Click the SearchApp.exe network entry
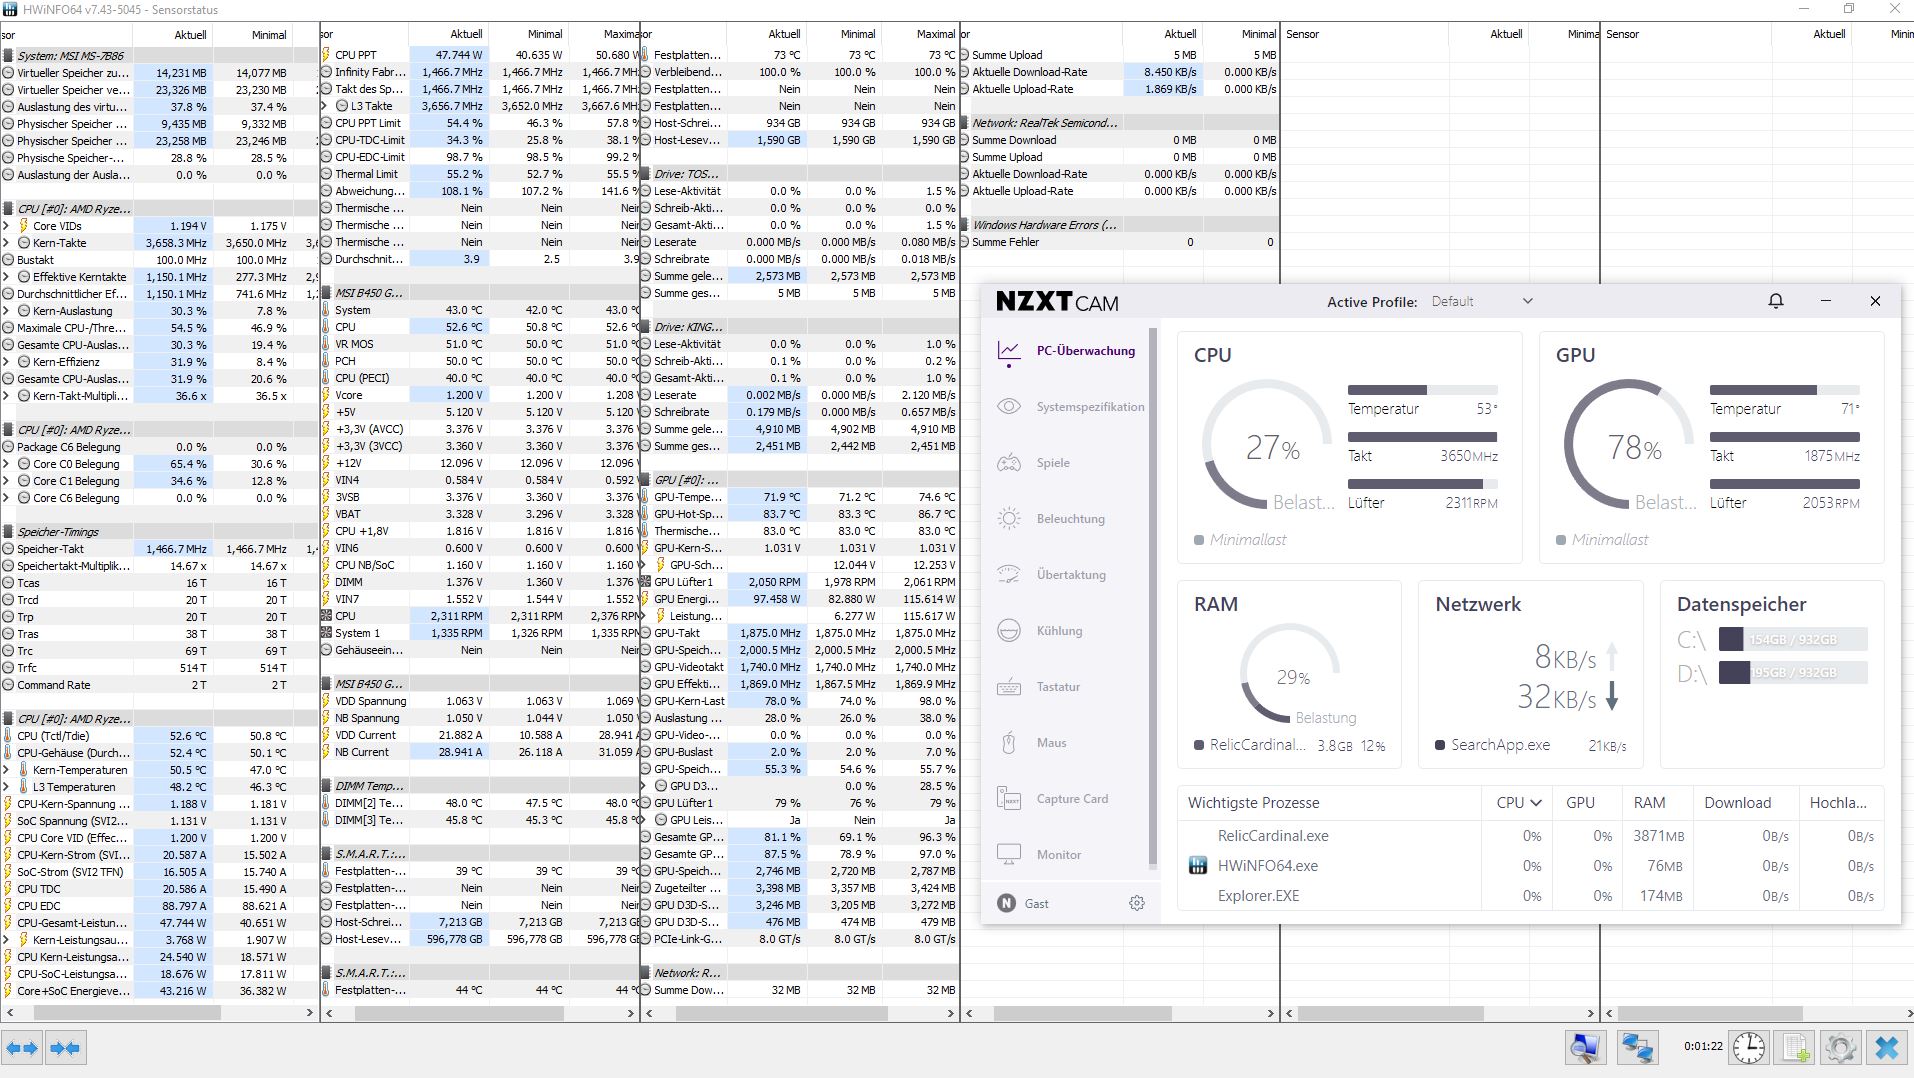This screenshot has width=1914, height=1078. tap(1530, 745)
